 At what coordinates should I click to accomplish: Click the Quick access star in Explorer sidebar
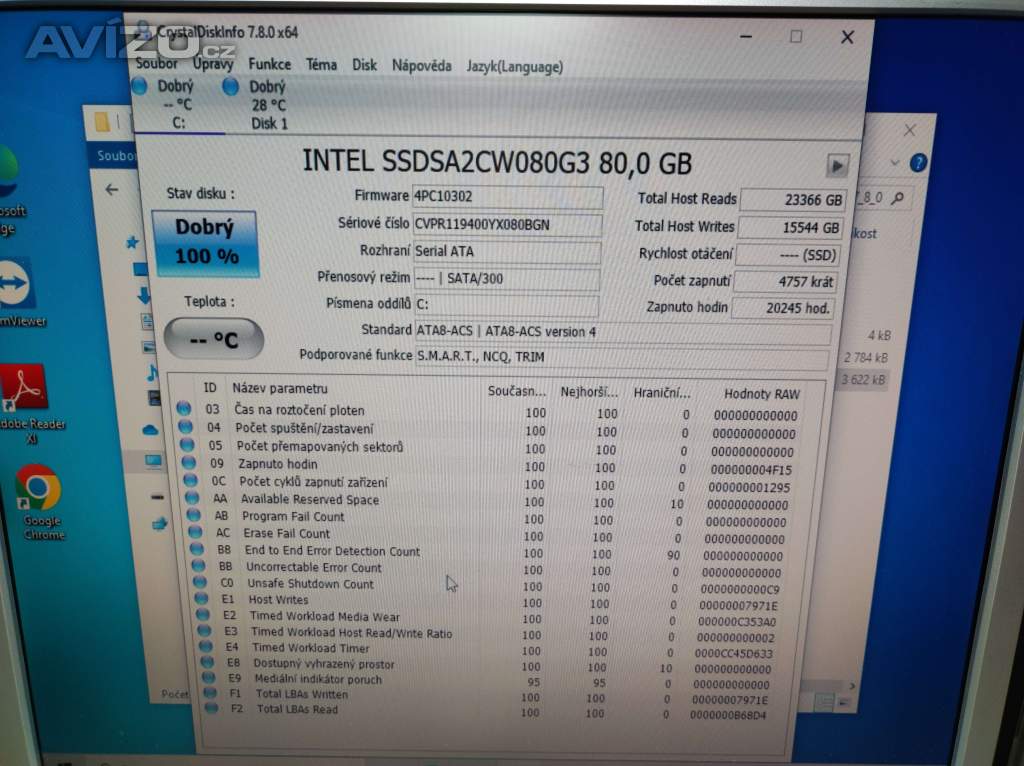[131, 244]
